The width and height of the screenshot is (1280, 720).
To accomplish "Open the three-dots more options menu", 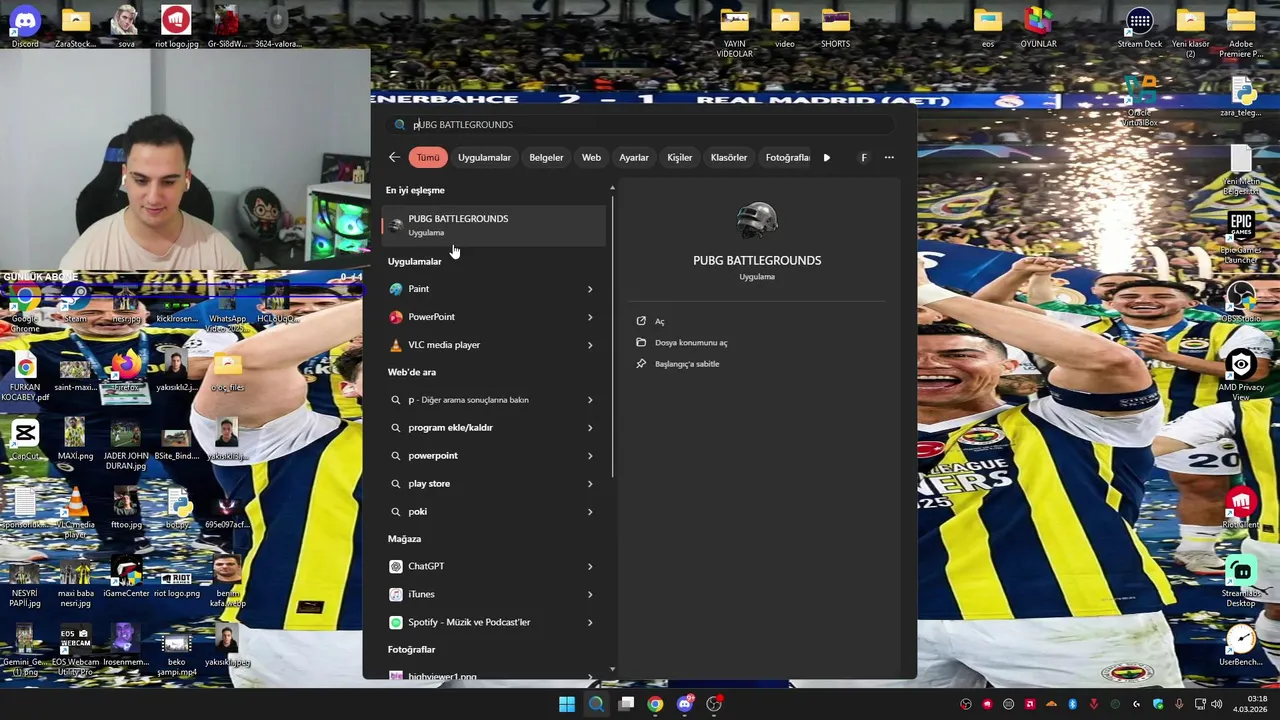I will point(889,157).
